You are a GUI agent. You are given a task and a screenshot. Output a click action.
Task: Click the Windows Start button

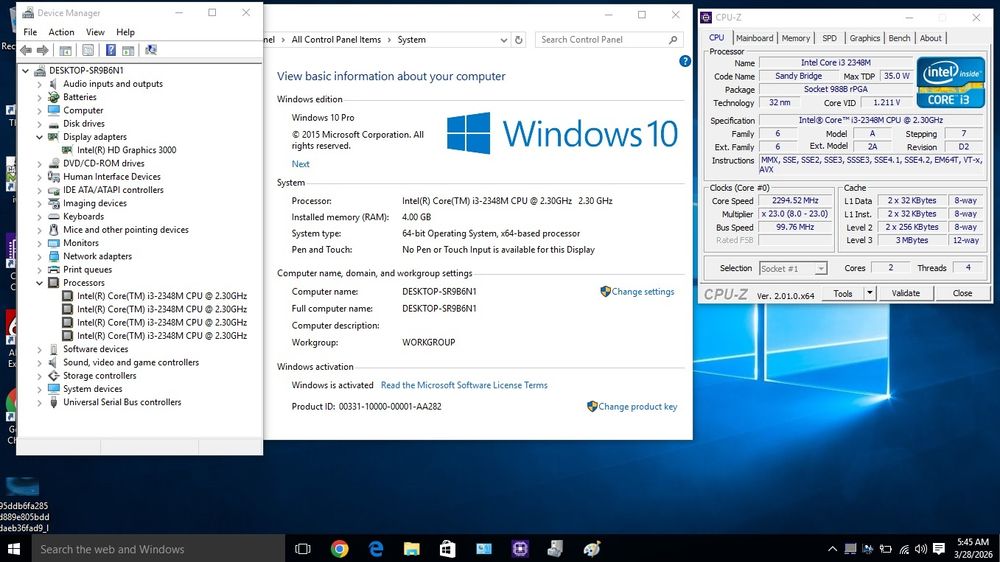coord(14,549)
